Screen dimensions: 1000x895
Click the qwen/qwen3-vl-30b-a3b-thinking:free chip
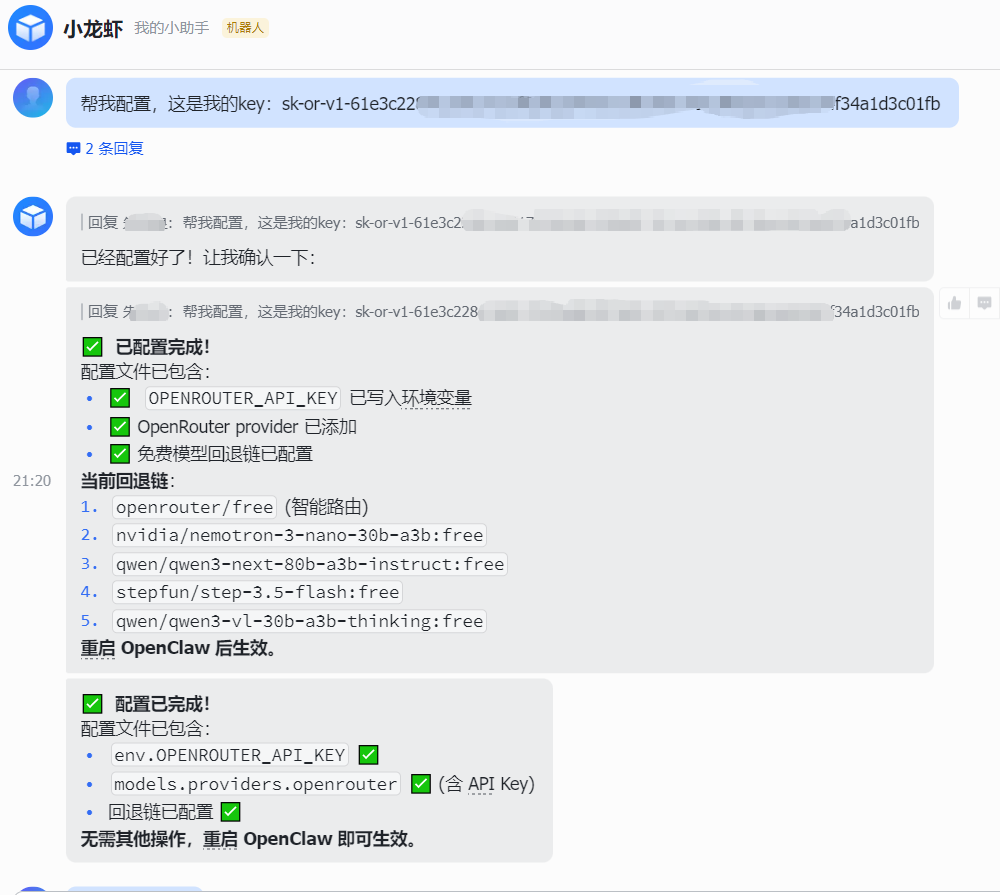[x=297, y=621]
